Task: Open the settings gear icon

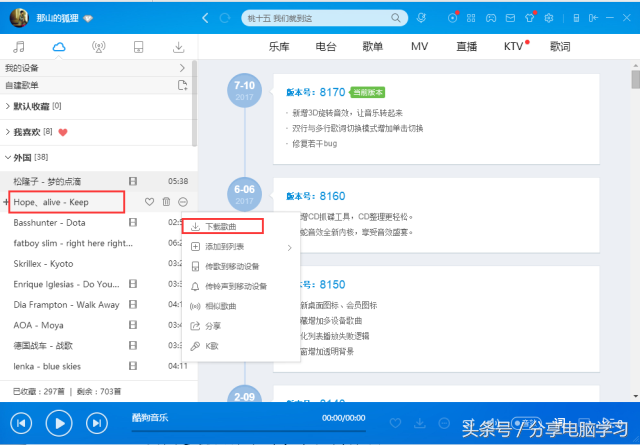Action: coord(549,18)
